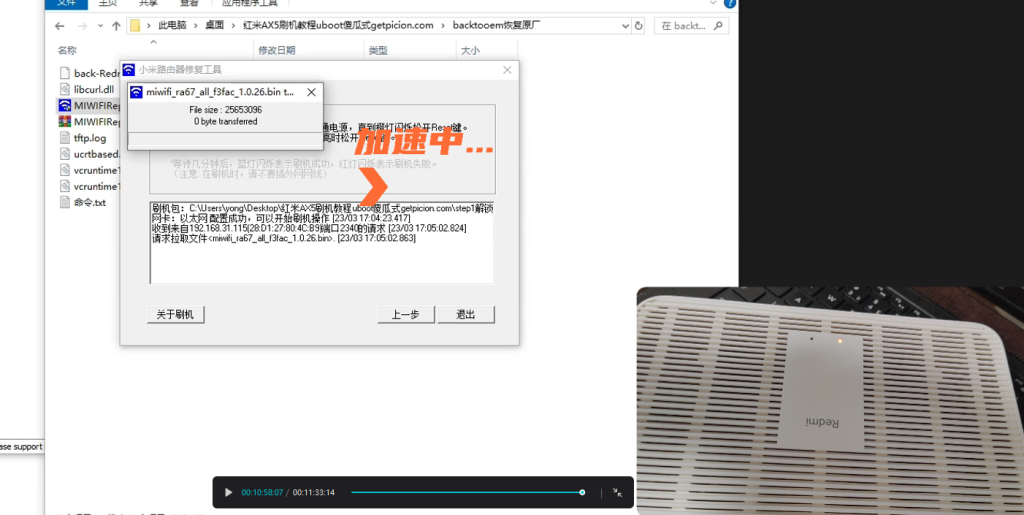Click current time 00:10:58:07
The width and height of the screenshot is (1024, 515).
pyautogui.click(x=263, y=492)
